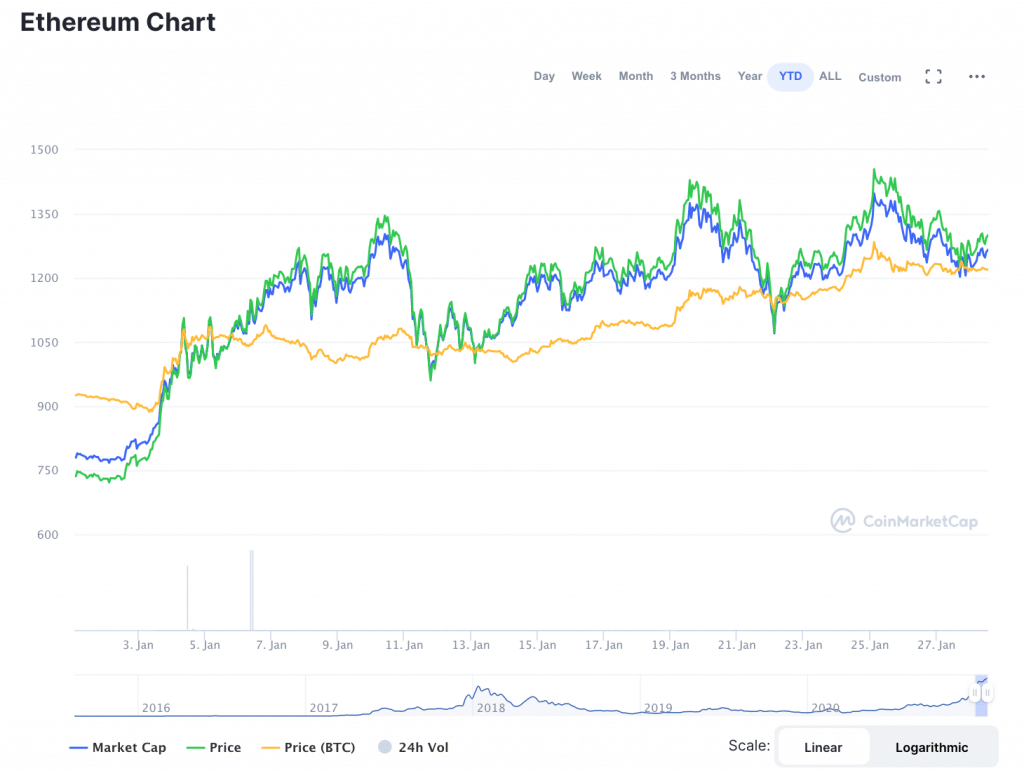Viewport: 1024px width, 773px height.
Task: Enter fullscreen chart mode
Action: [933, 77]
